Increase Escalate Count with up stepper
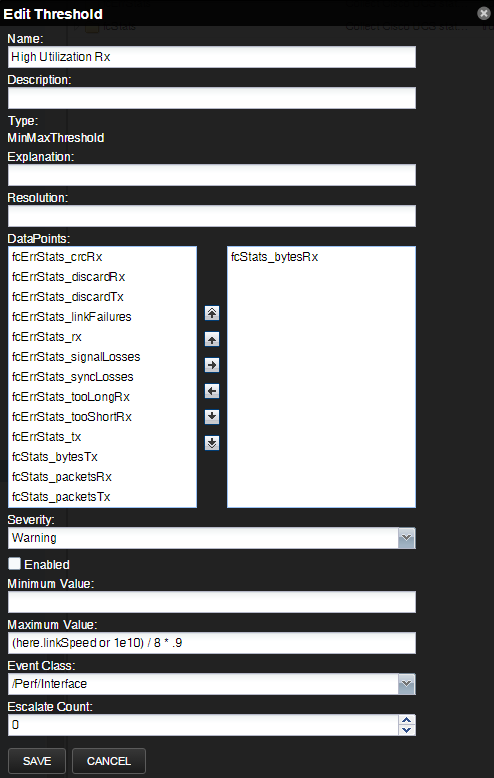The image size is (494, 778). tap(407, 720)
